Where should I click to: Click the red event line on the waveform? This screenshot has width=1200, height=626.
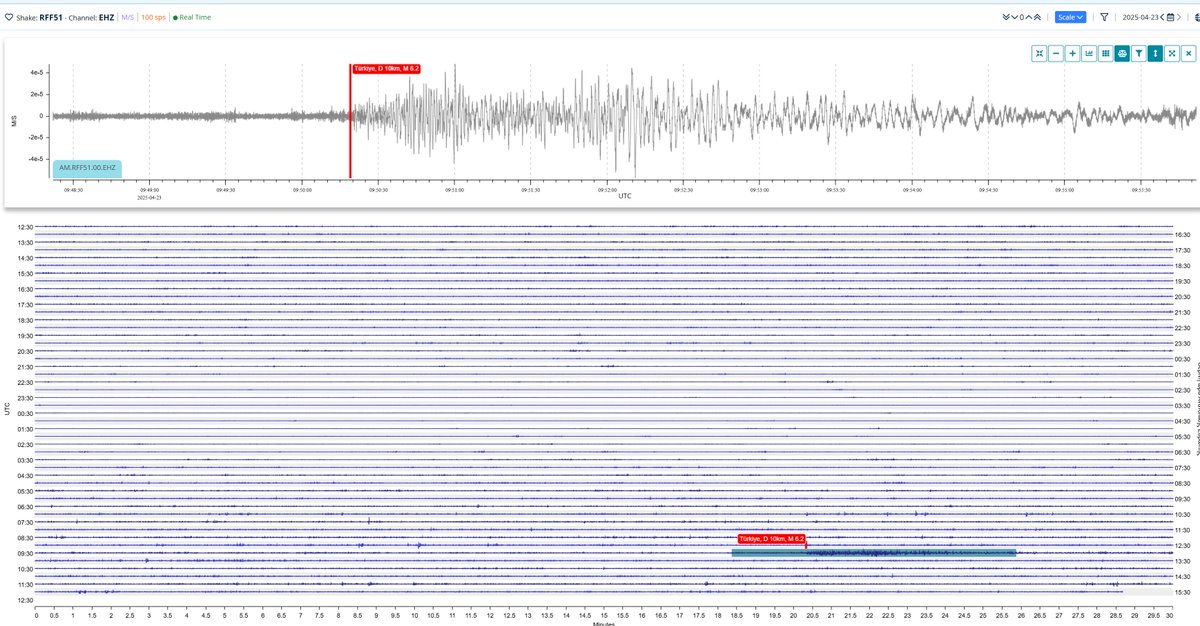click(x=351, y=120)
